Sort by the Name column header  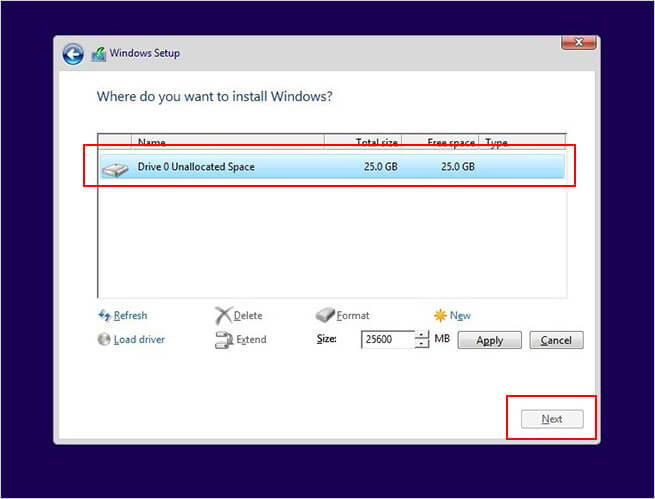[x=228, y=142]
